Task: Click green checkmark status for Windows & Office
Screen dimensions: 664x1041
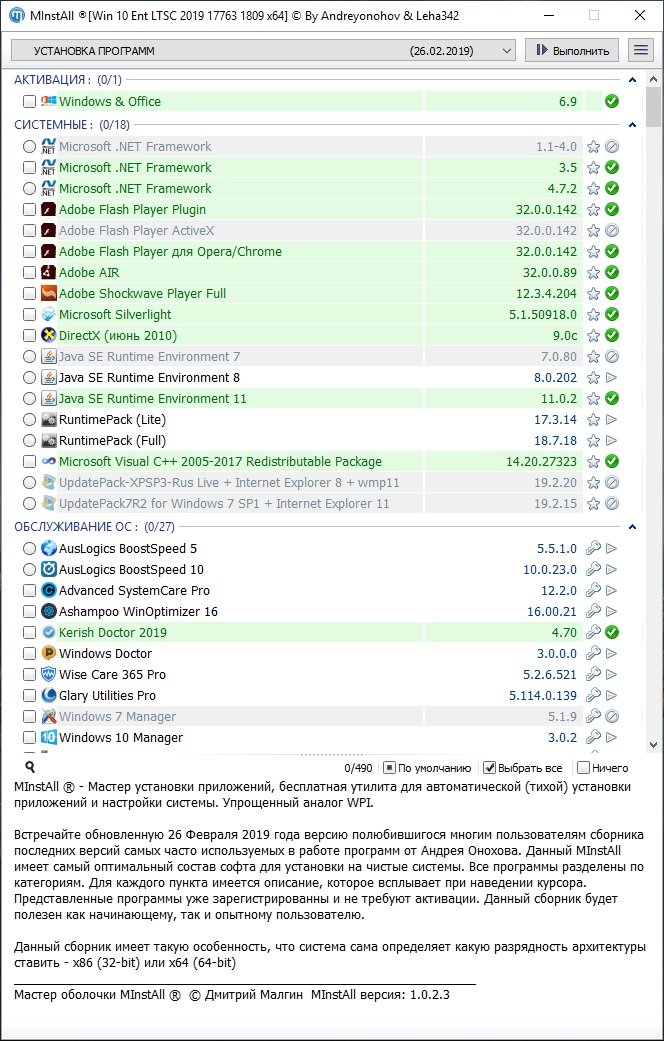Action: pyautogui.click(x=612, y=101)
